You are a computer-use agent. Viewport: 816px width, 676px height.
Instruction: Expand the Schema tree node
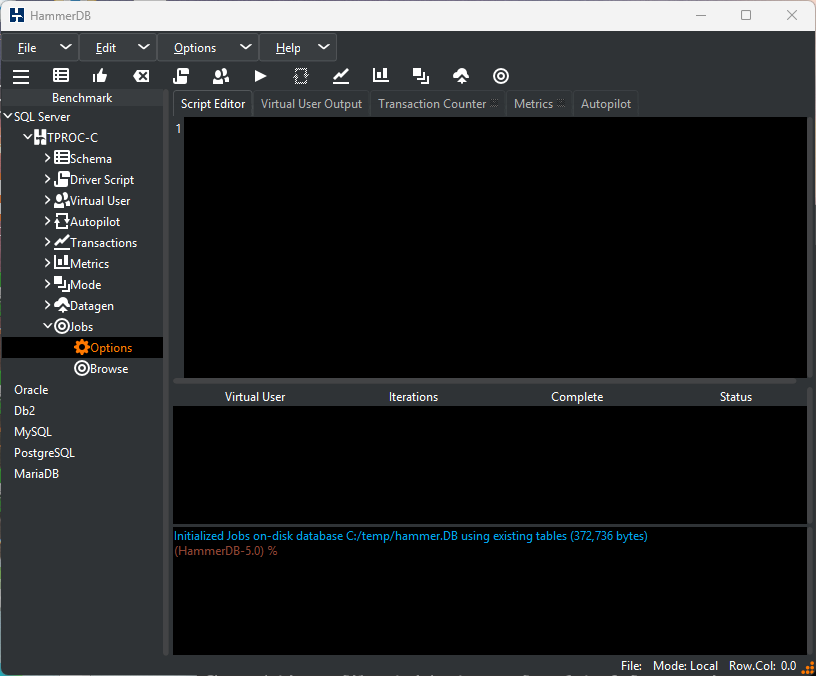tap(47, 157)
